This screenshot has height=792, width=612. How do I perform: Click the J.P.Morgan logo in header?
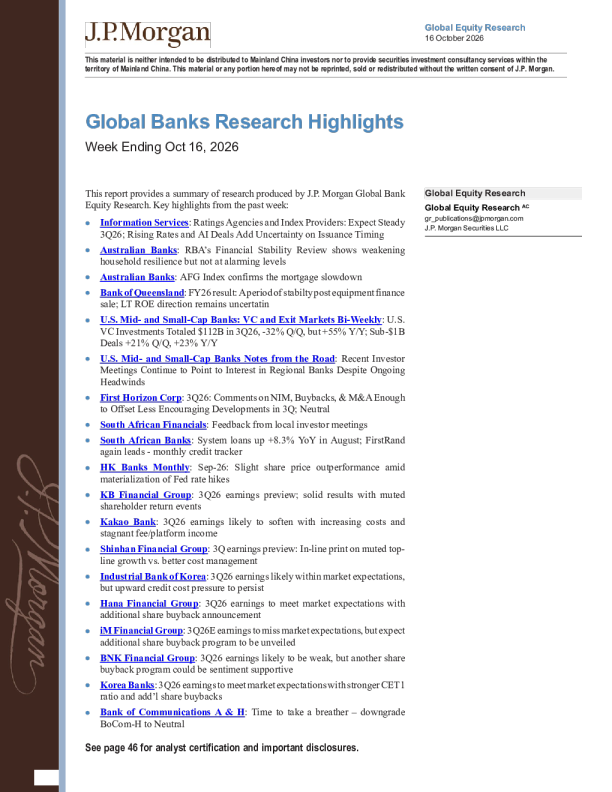coord(147,34)
